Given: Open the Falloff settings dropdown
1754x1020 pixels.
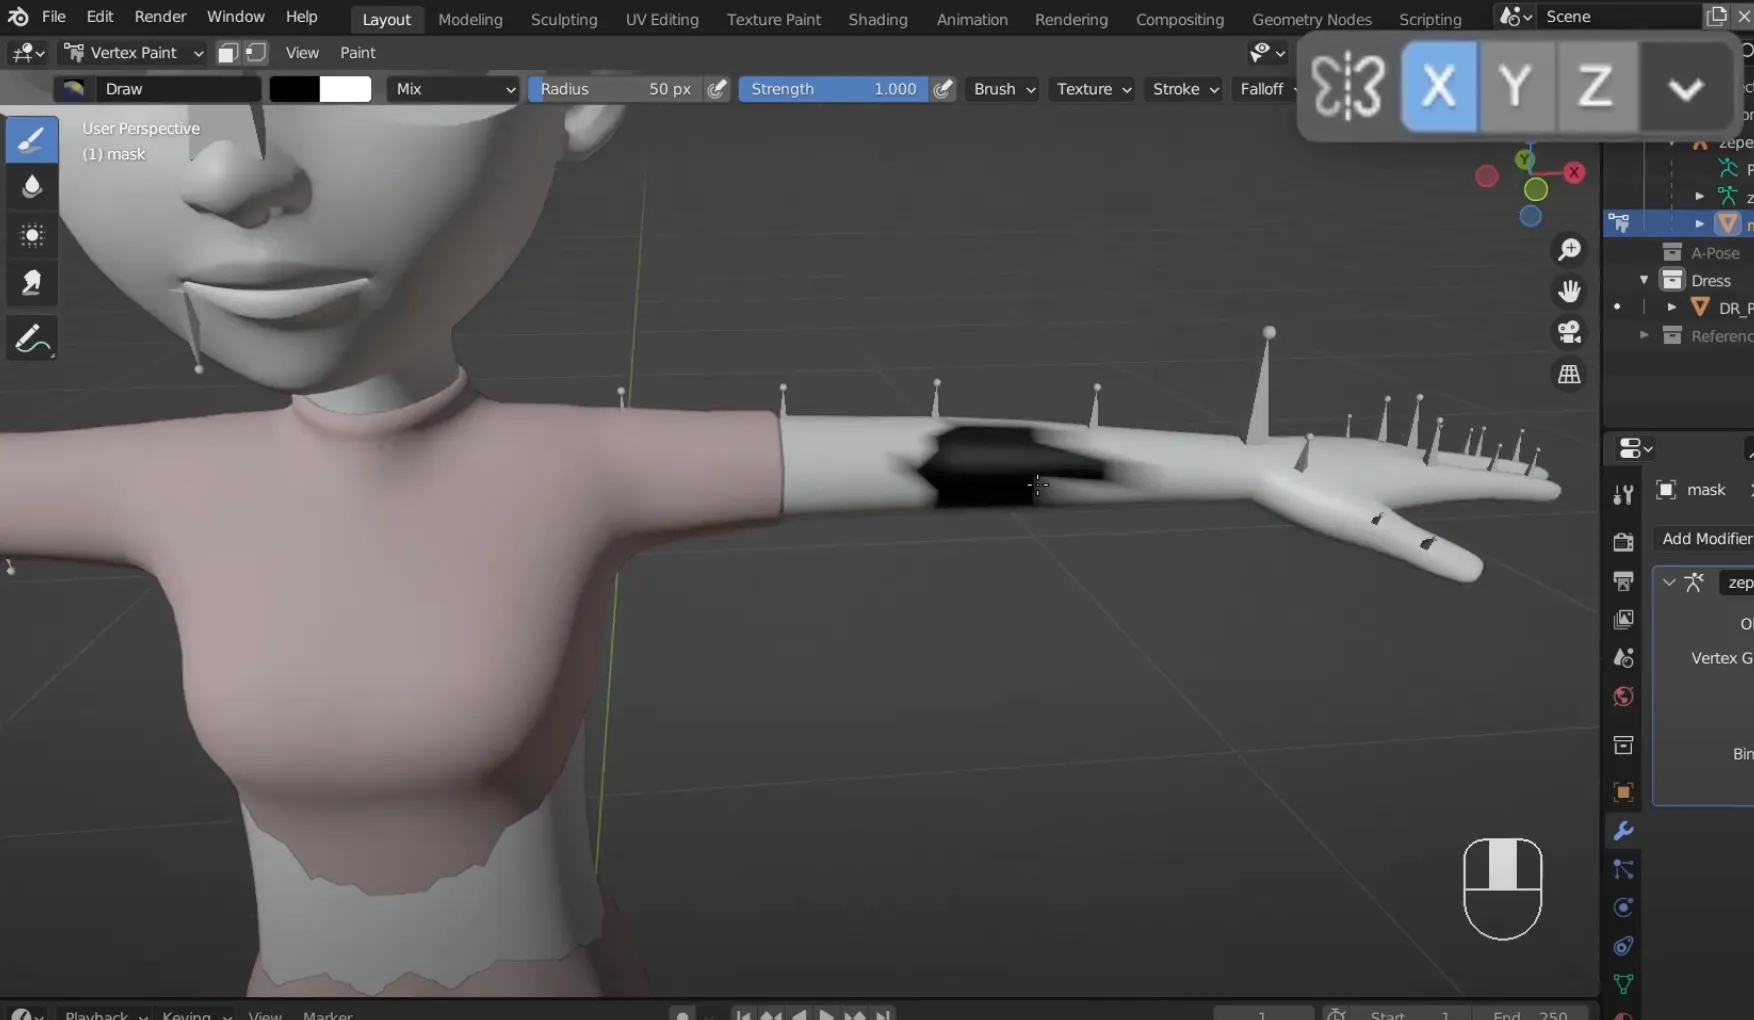Looking at the screenshot, I should 1266,89.
